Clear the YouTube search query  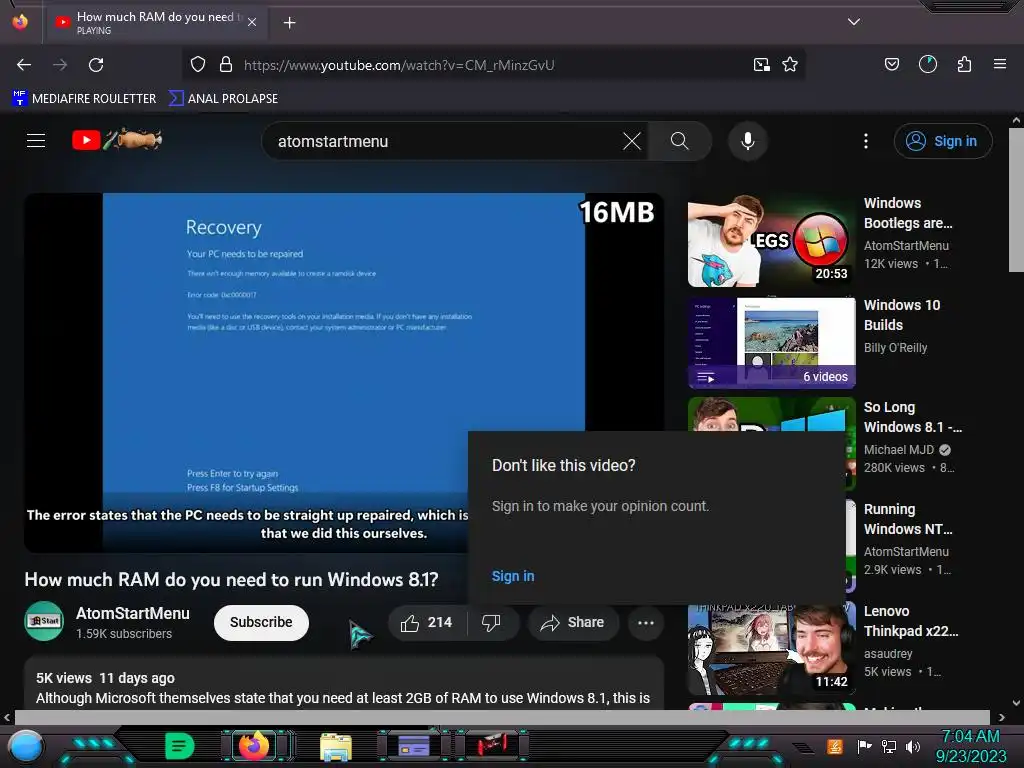tap(632, 141)
